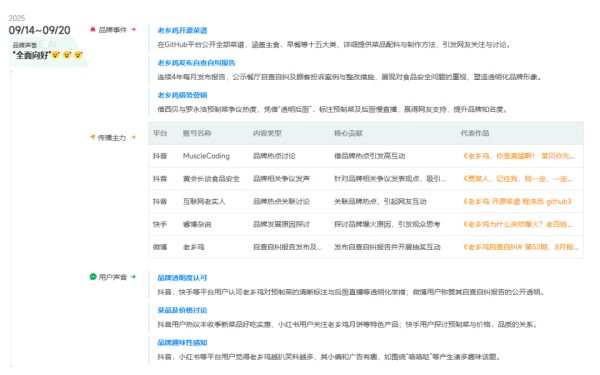Click the 品牌热点关联讨论 content type cell
Viewport: 600px width, 375px height.
pyautogui.click(x=281, y=202)
